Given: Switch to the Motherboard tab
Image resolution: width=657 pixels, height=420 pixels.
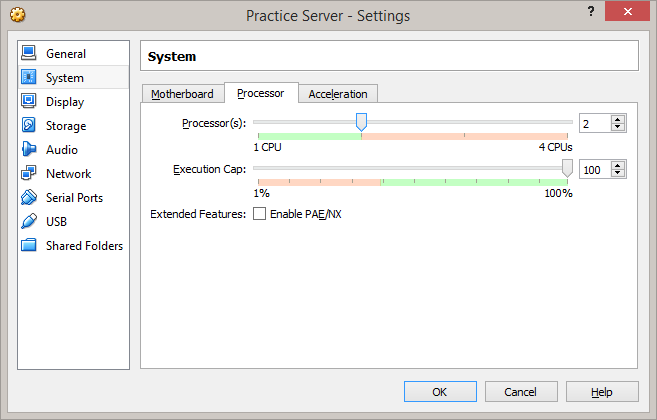Looking at the screenshot, I should coord(182,94).
